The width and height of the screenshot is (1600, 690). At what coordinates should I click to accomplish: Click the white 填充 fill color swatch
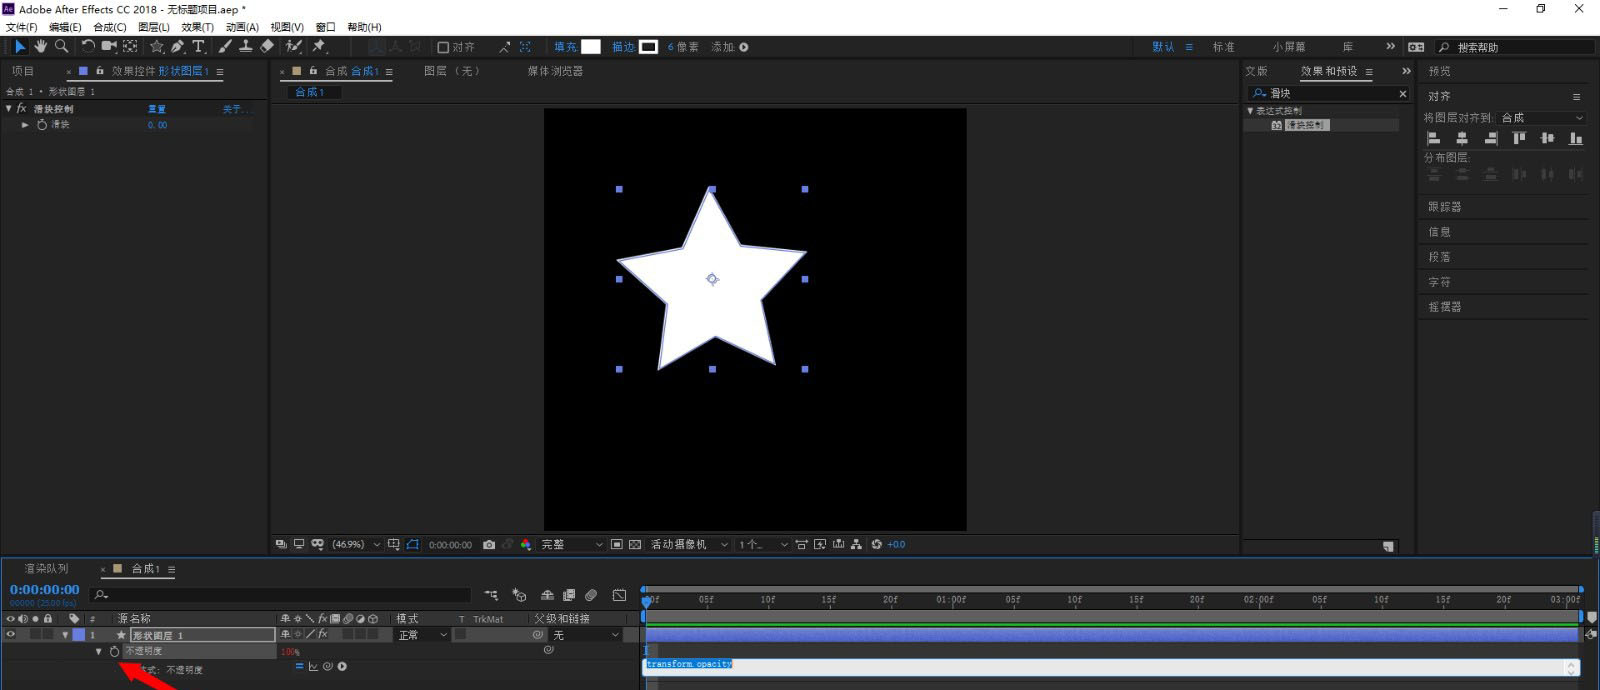tap(591, 47)
